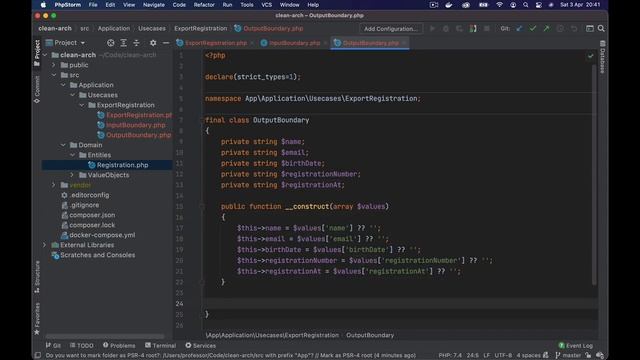Collapse the Application folder

63,85
